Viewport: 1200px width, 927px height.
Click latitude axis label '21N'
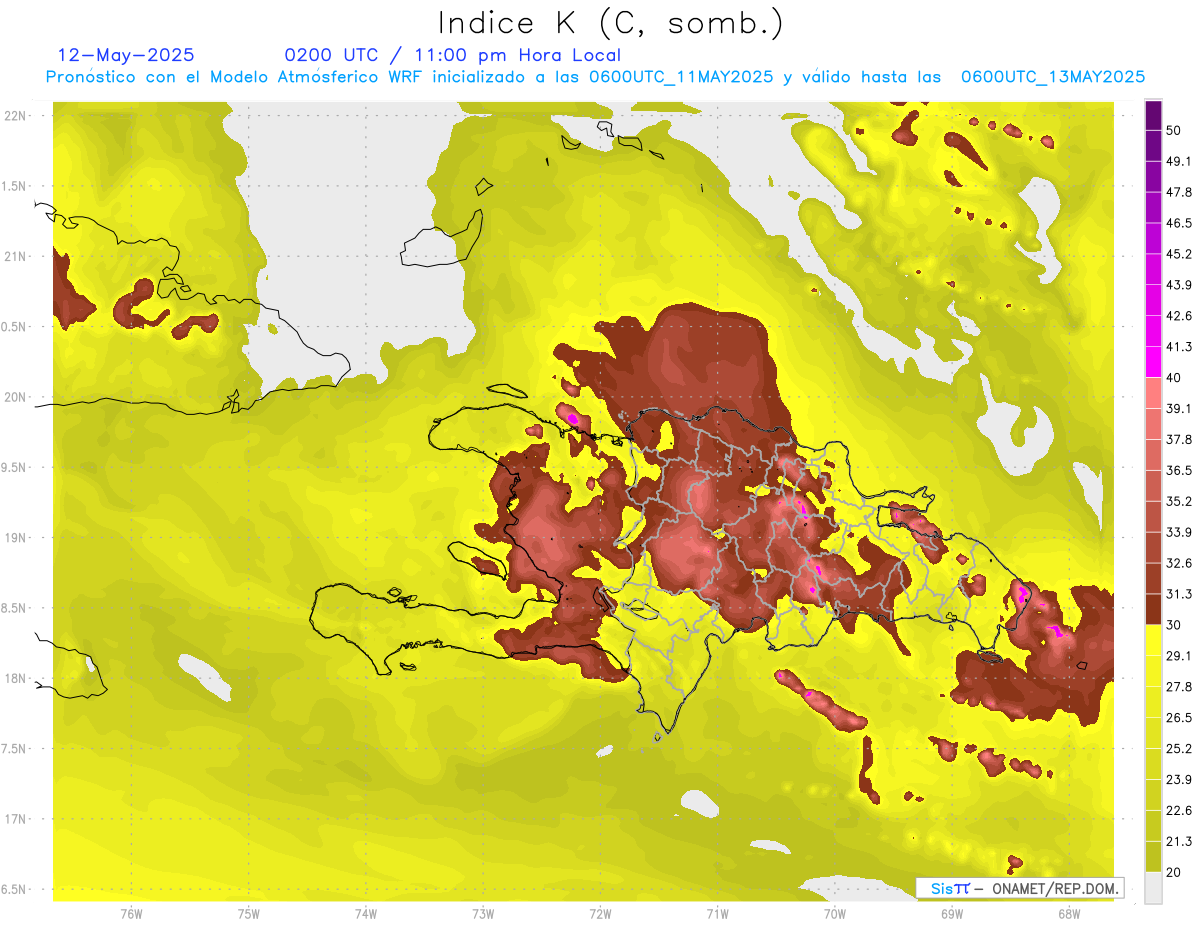pyautogui.click(x=16, y=256)
